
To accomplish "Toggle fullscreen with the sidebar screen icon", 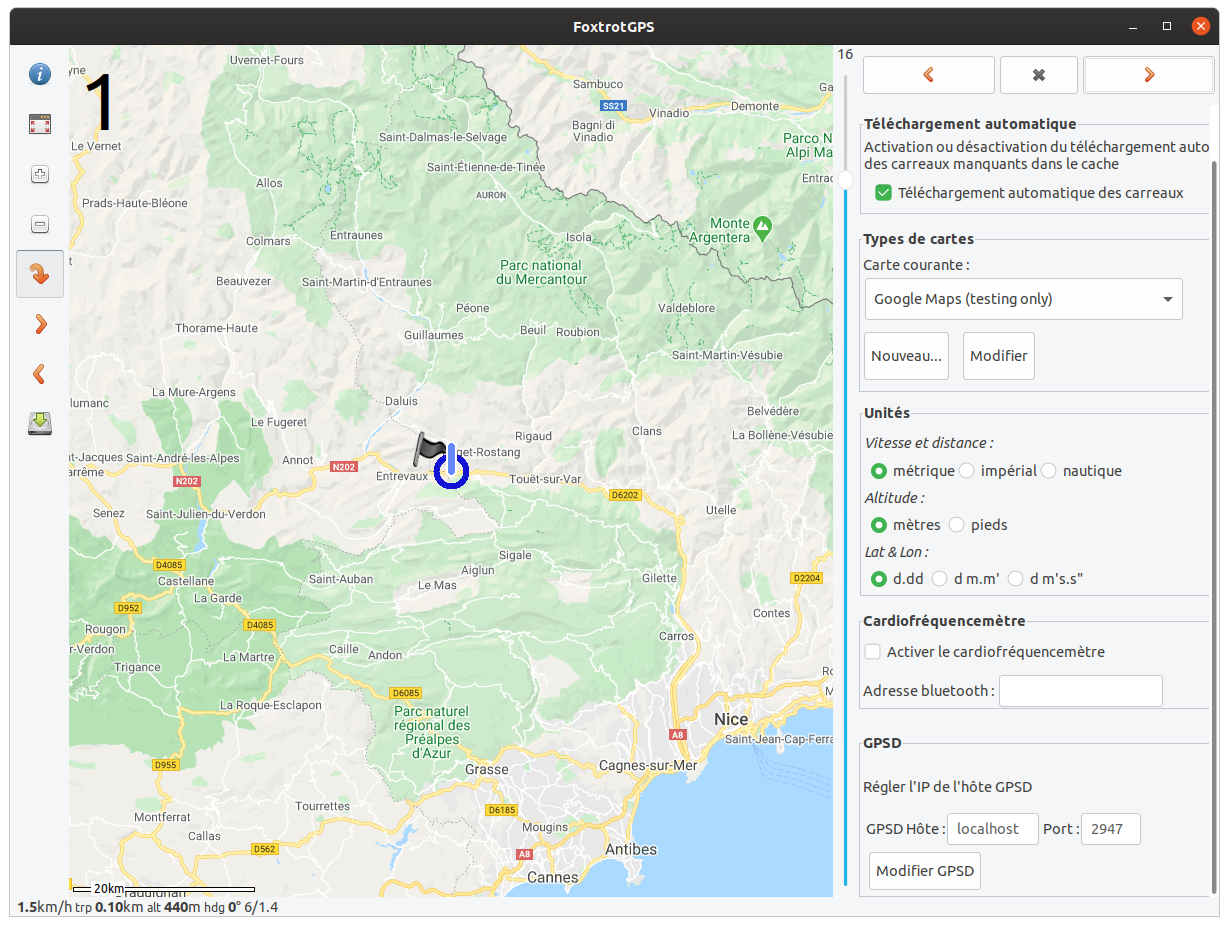I will pos(40,124).
